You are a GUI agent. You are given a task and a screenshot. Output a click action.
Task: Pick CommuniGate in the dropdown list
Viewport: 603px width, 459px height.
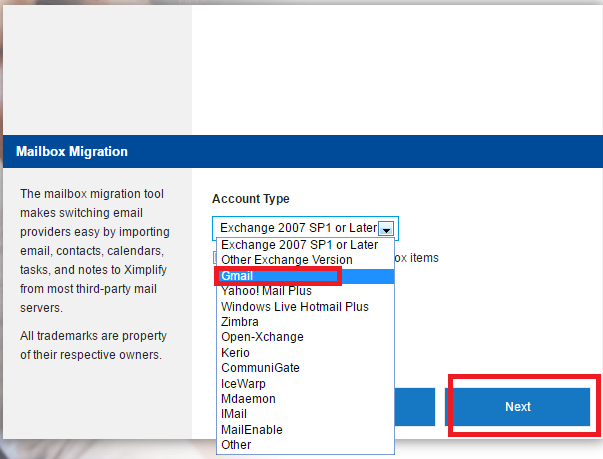(x=305, y=368)
